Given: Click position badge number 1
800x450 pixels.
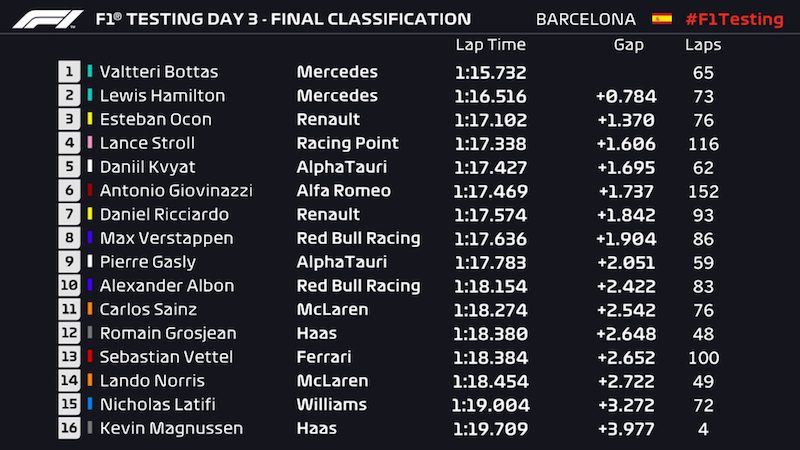Looking at the screenshot, I should 69,71.
